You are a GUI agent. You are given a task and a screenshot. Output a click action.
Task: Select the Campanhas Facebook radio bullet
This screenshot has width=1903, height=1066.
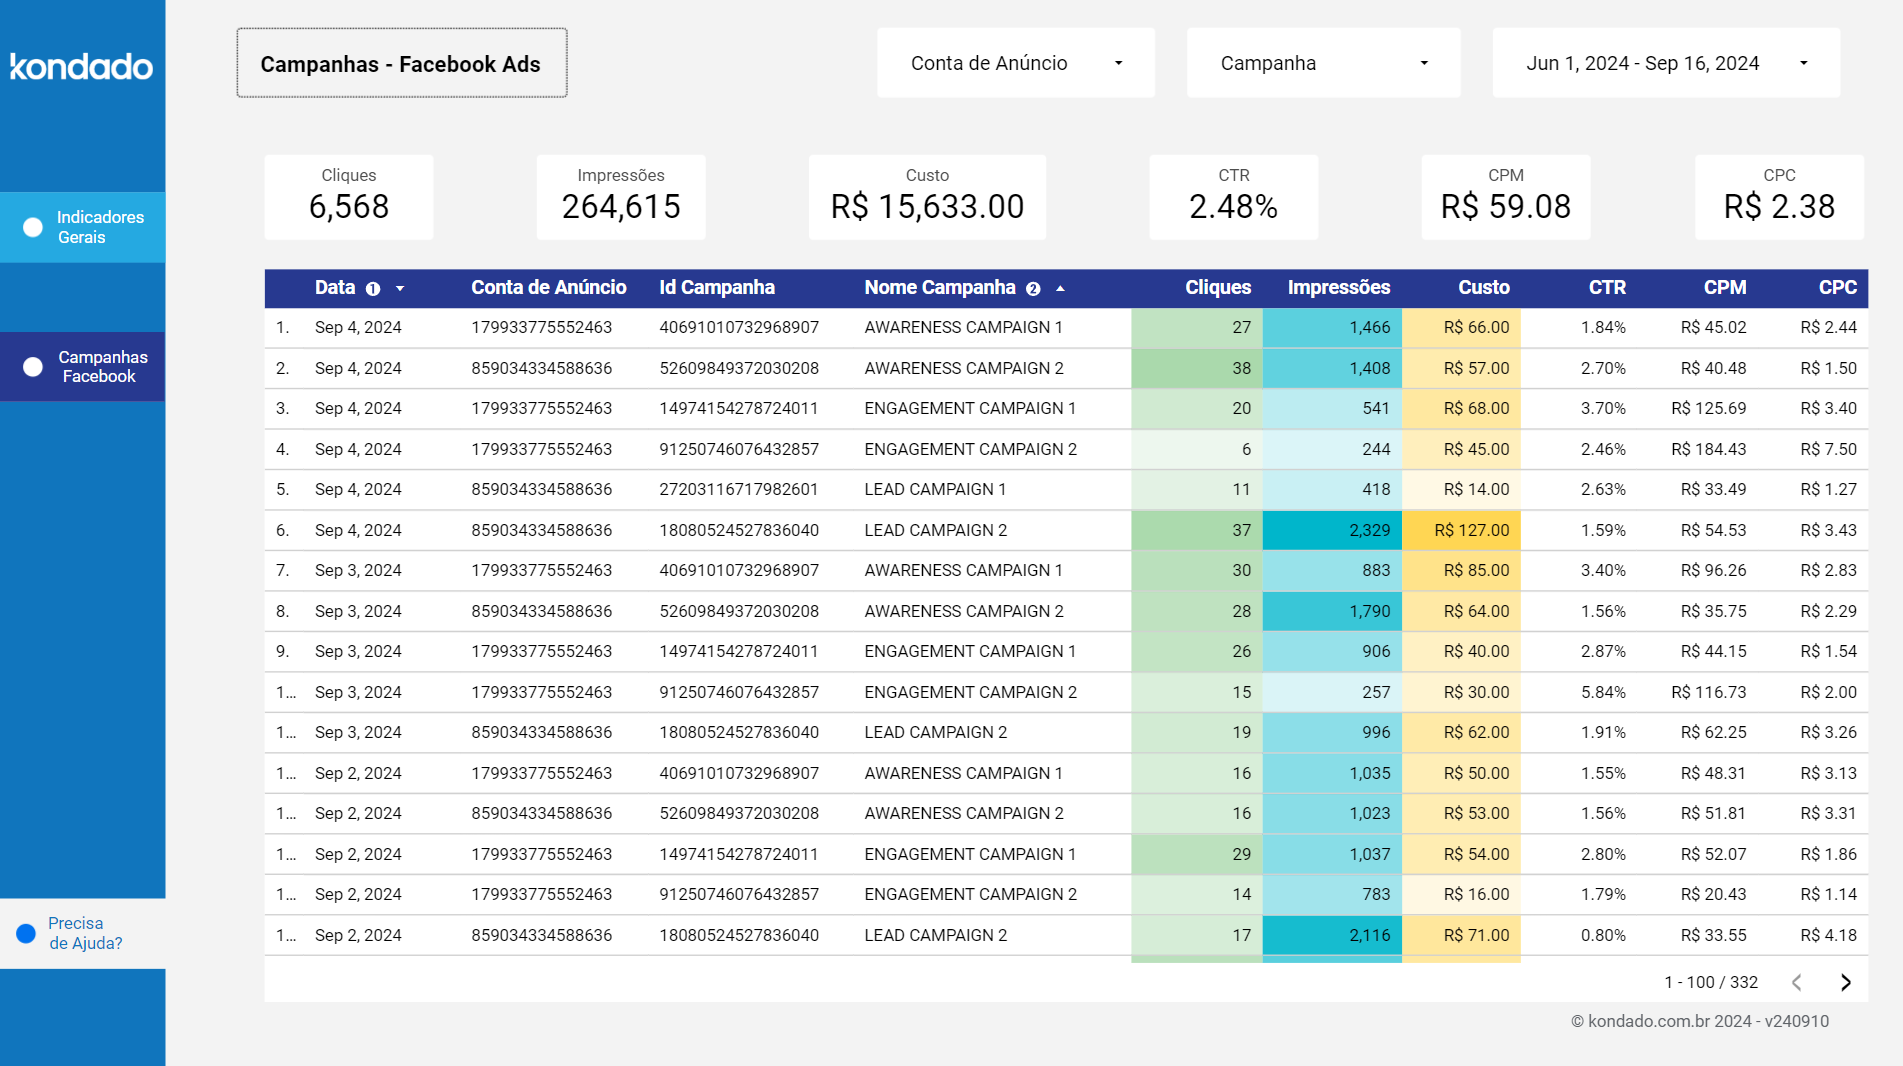tap(31, 366)
